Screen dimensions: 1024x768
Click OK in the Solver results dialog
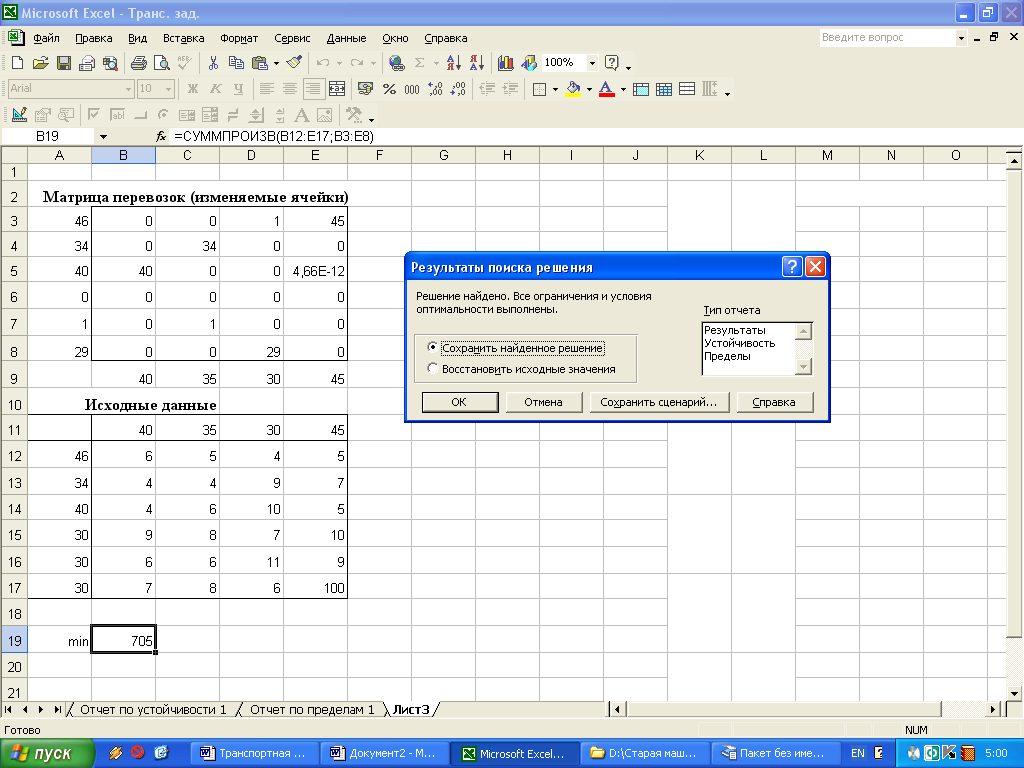[x=460, y=402]
